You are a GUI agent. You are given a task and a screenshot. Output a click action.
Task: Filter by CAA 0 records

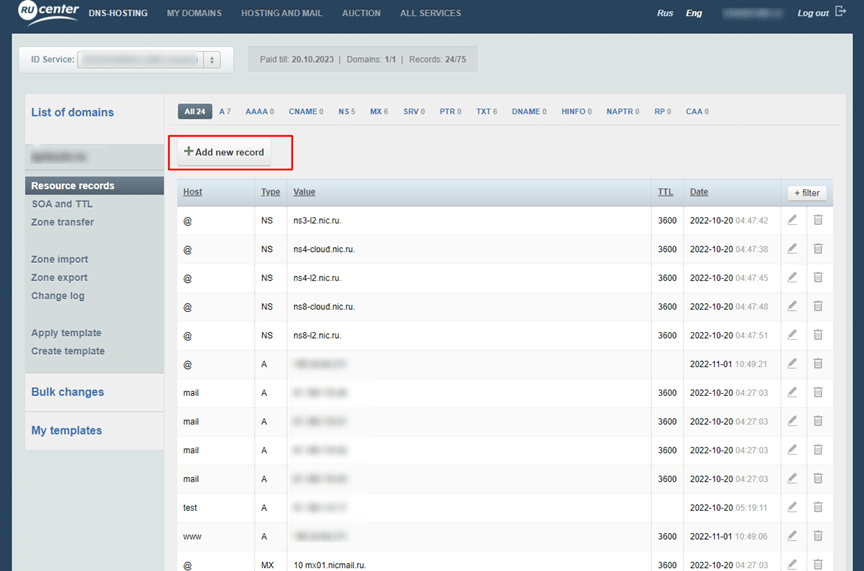tap(697, 111)
